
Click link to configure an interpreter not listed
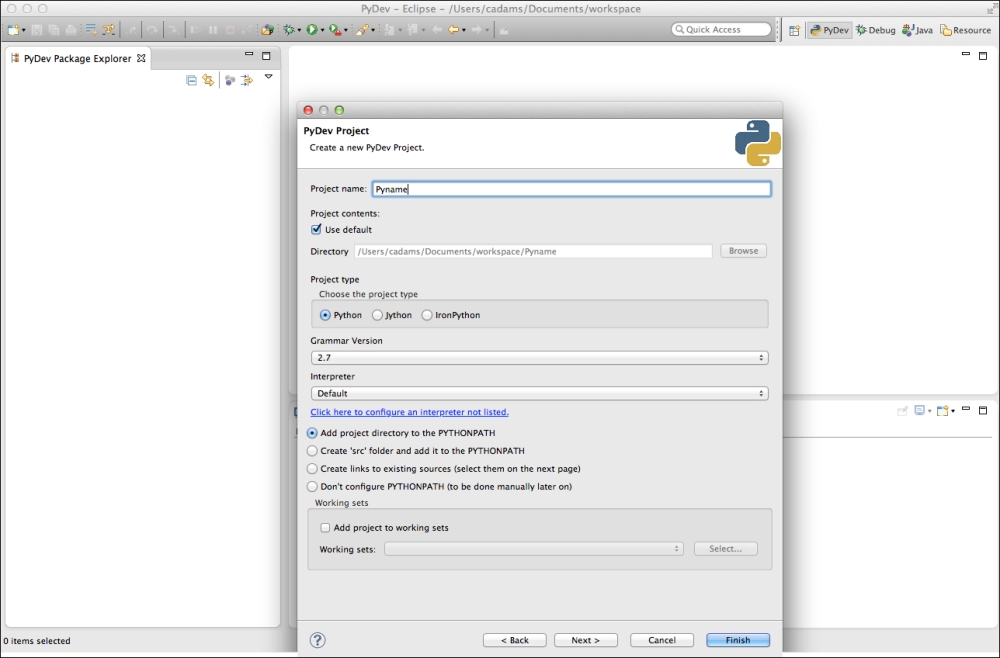[x=409, y=412]
